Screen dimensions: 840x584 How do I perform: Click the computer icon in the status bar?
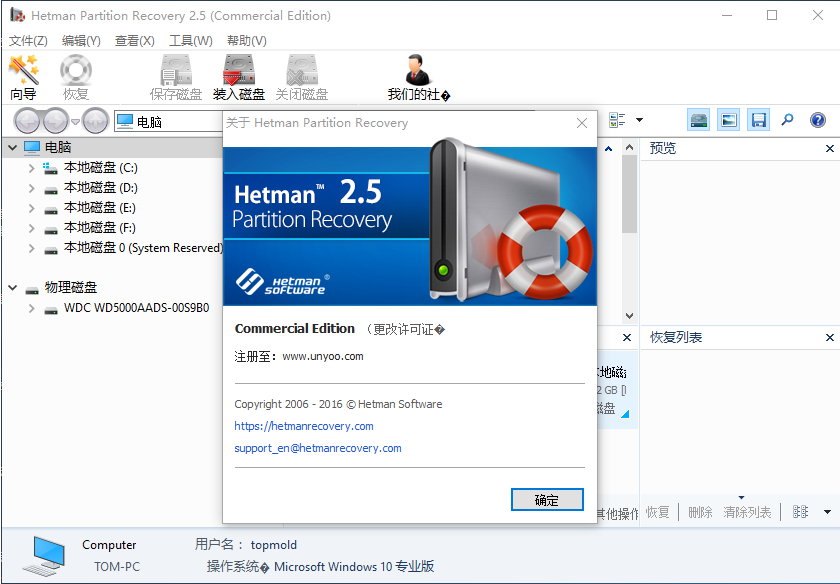[x=44, y=556]
